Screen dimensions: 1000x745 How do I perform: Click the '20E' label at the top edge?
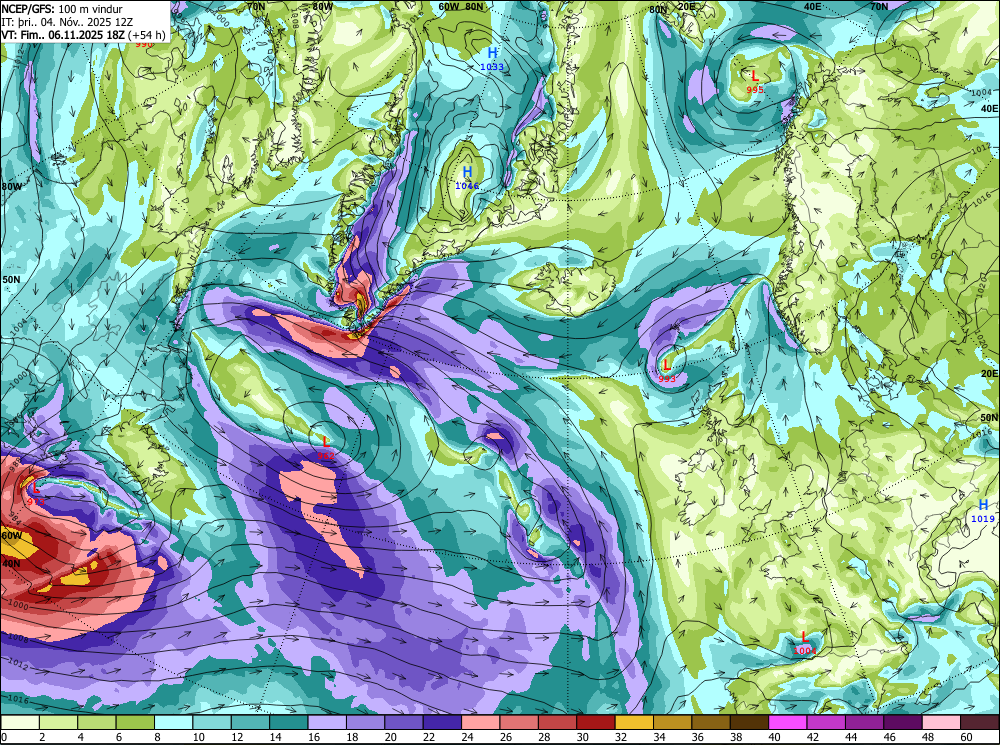coord(686,7)
